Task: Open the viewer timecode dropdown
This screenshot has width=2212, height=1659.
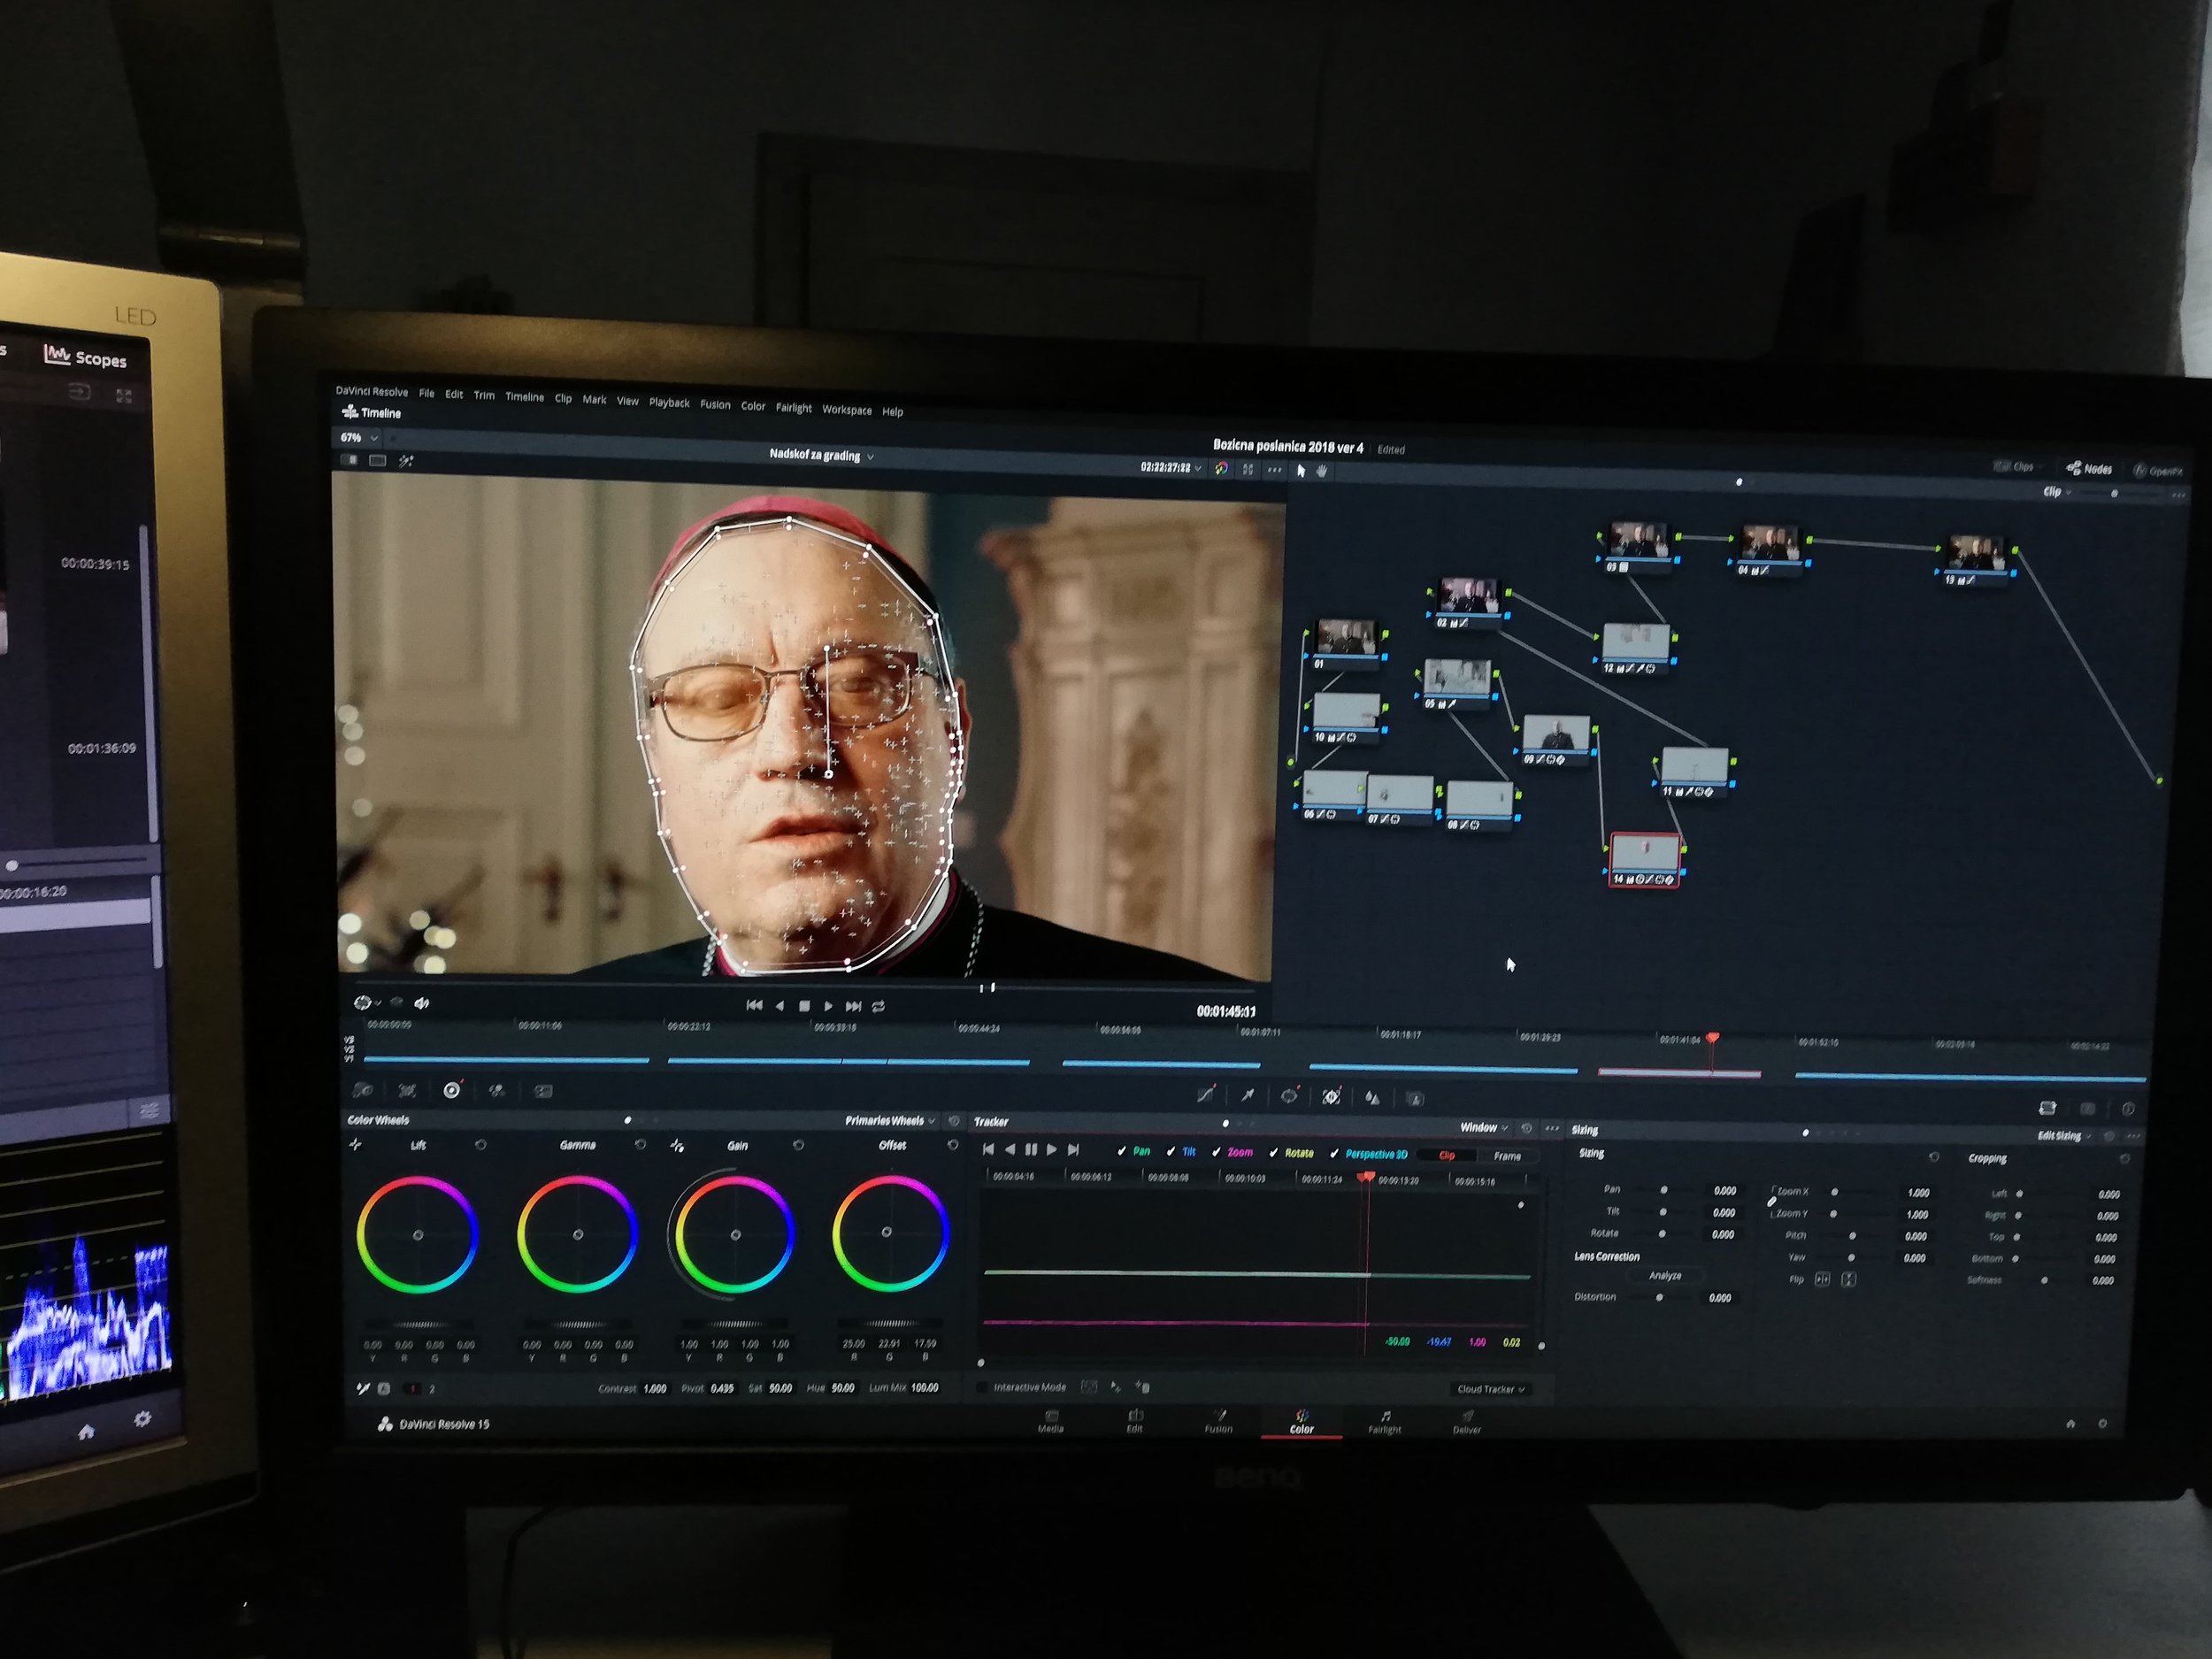Action: (x=1171, y=467)
